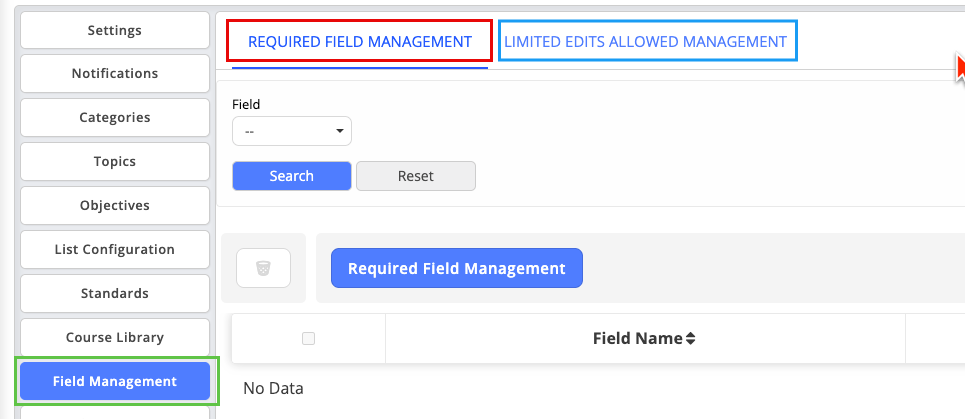Open List Configuration in the sidebar
Image resolution: width=965 pixels, height=419 pixels.
tap(115, 250)
